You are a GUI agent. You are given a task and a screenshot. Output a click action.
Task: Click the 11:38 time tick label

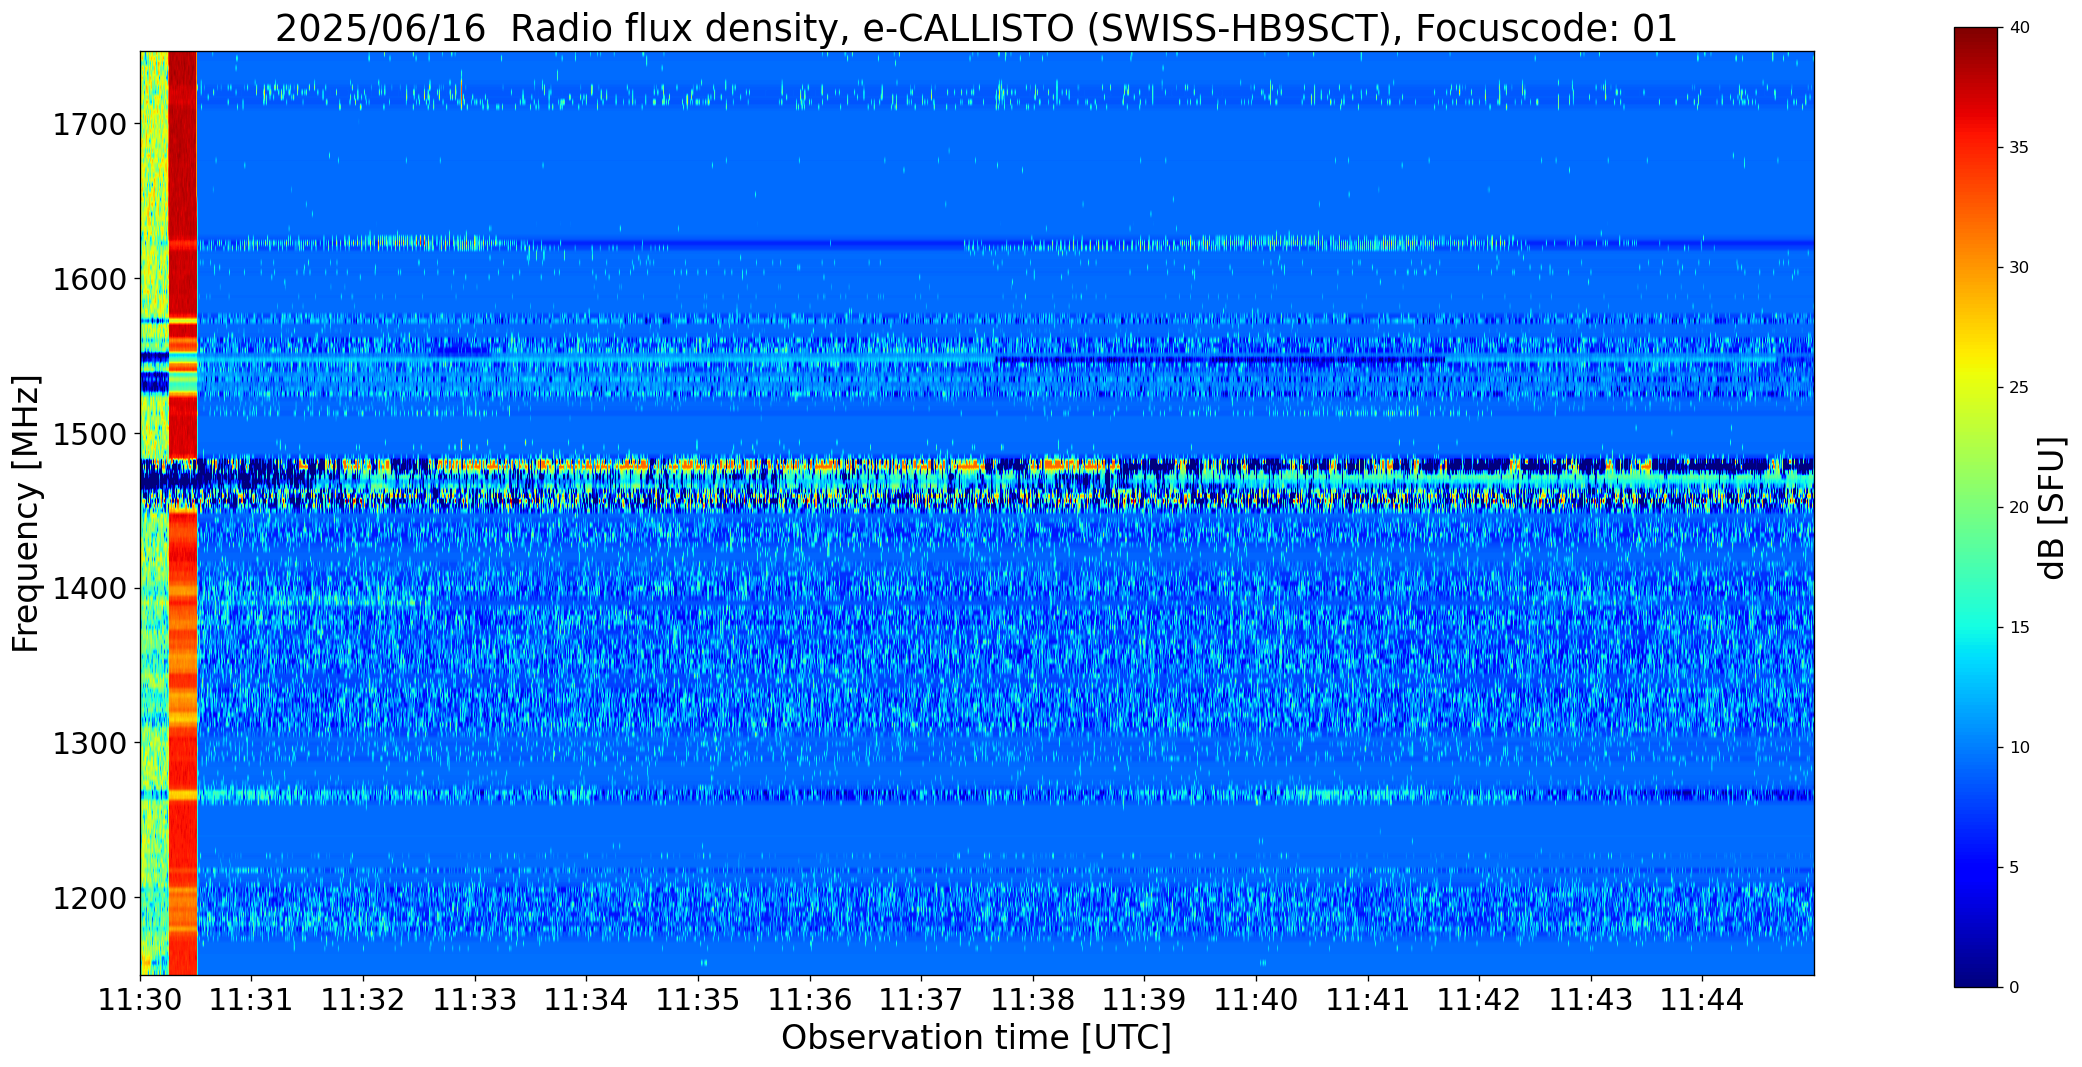click(1033, 1000)
